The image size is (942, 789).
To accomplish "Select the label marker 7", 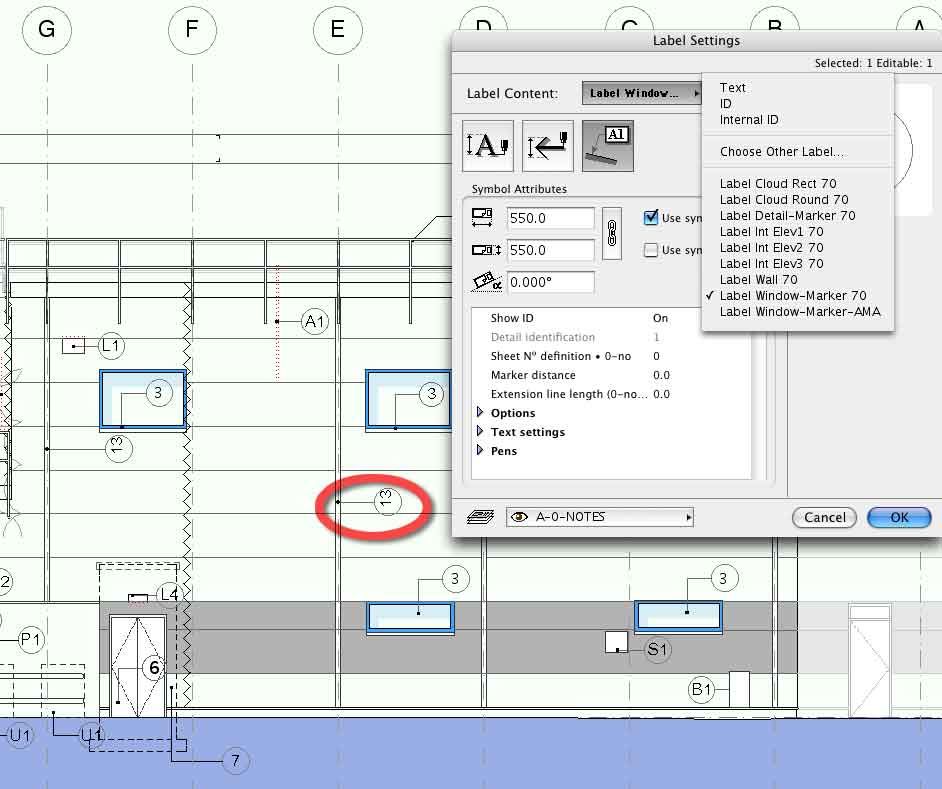I will 235,761.
